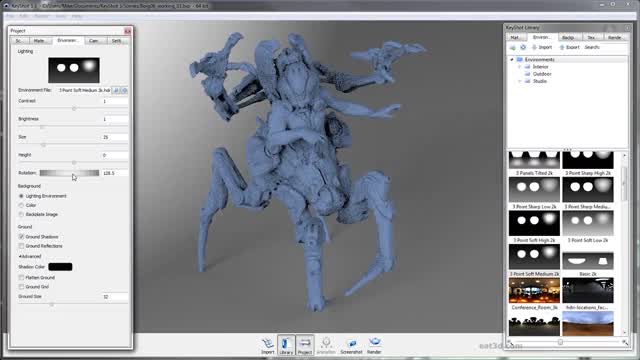Collapse the Environments tree node
This screenshot has width=640, height=360.
coord(512,60)
